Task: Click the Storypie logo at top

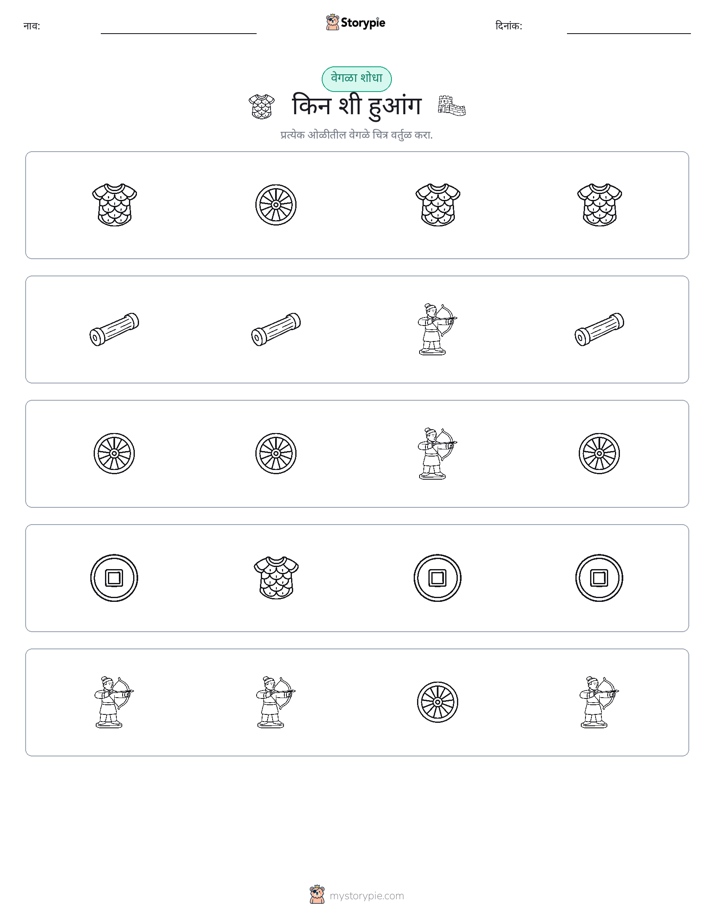Action: 355,23
